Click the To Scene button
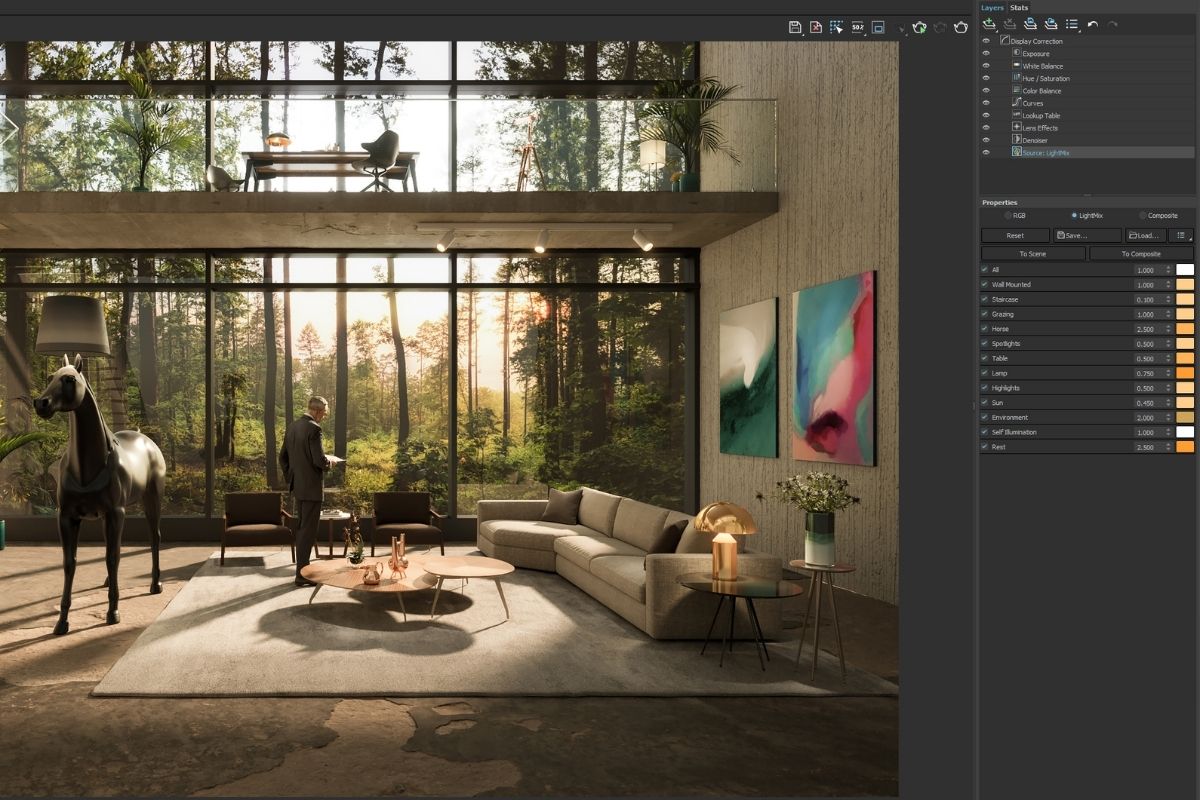Image resolution: width=1200 pixels, height=800 pixels. 1032,253
